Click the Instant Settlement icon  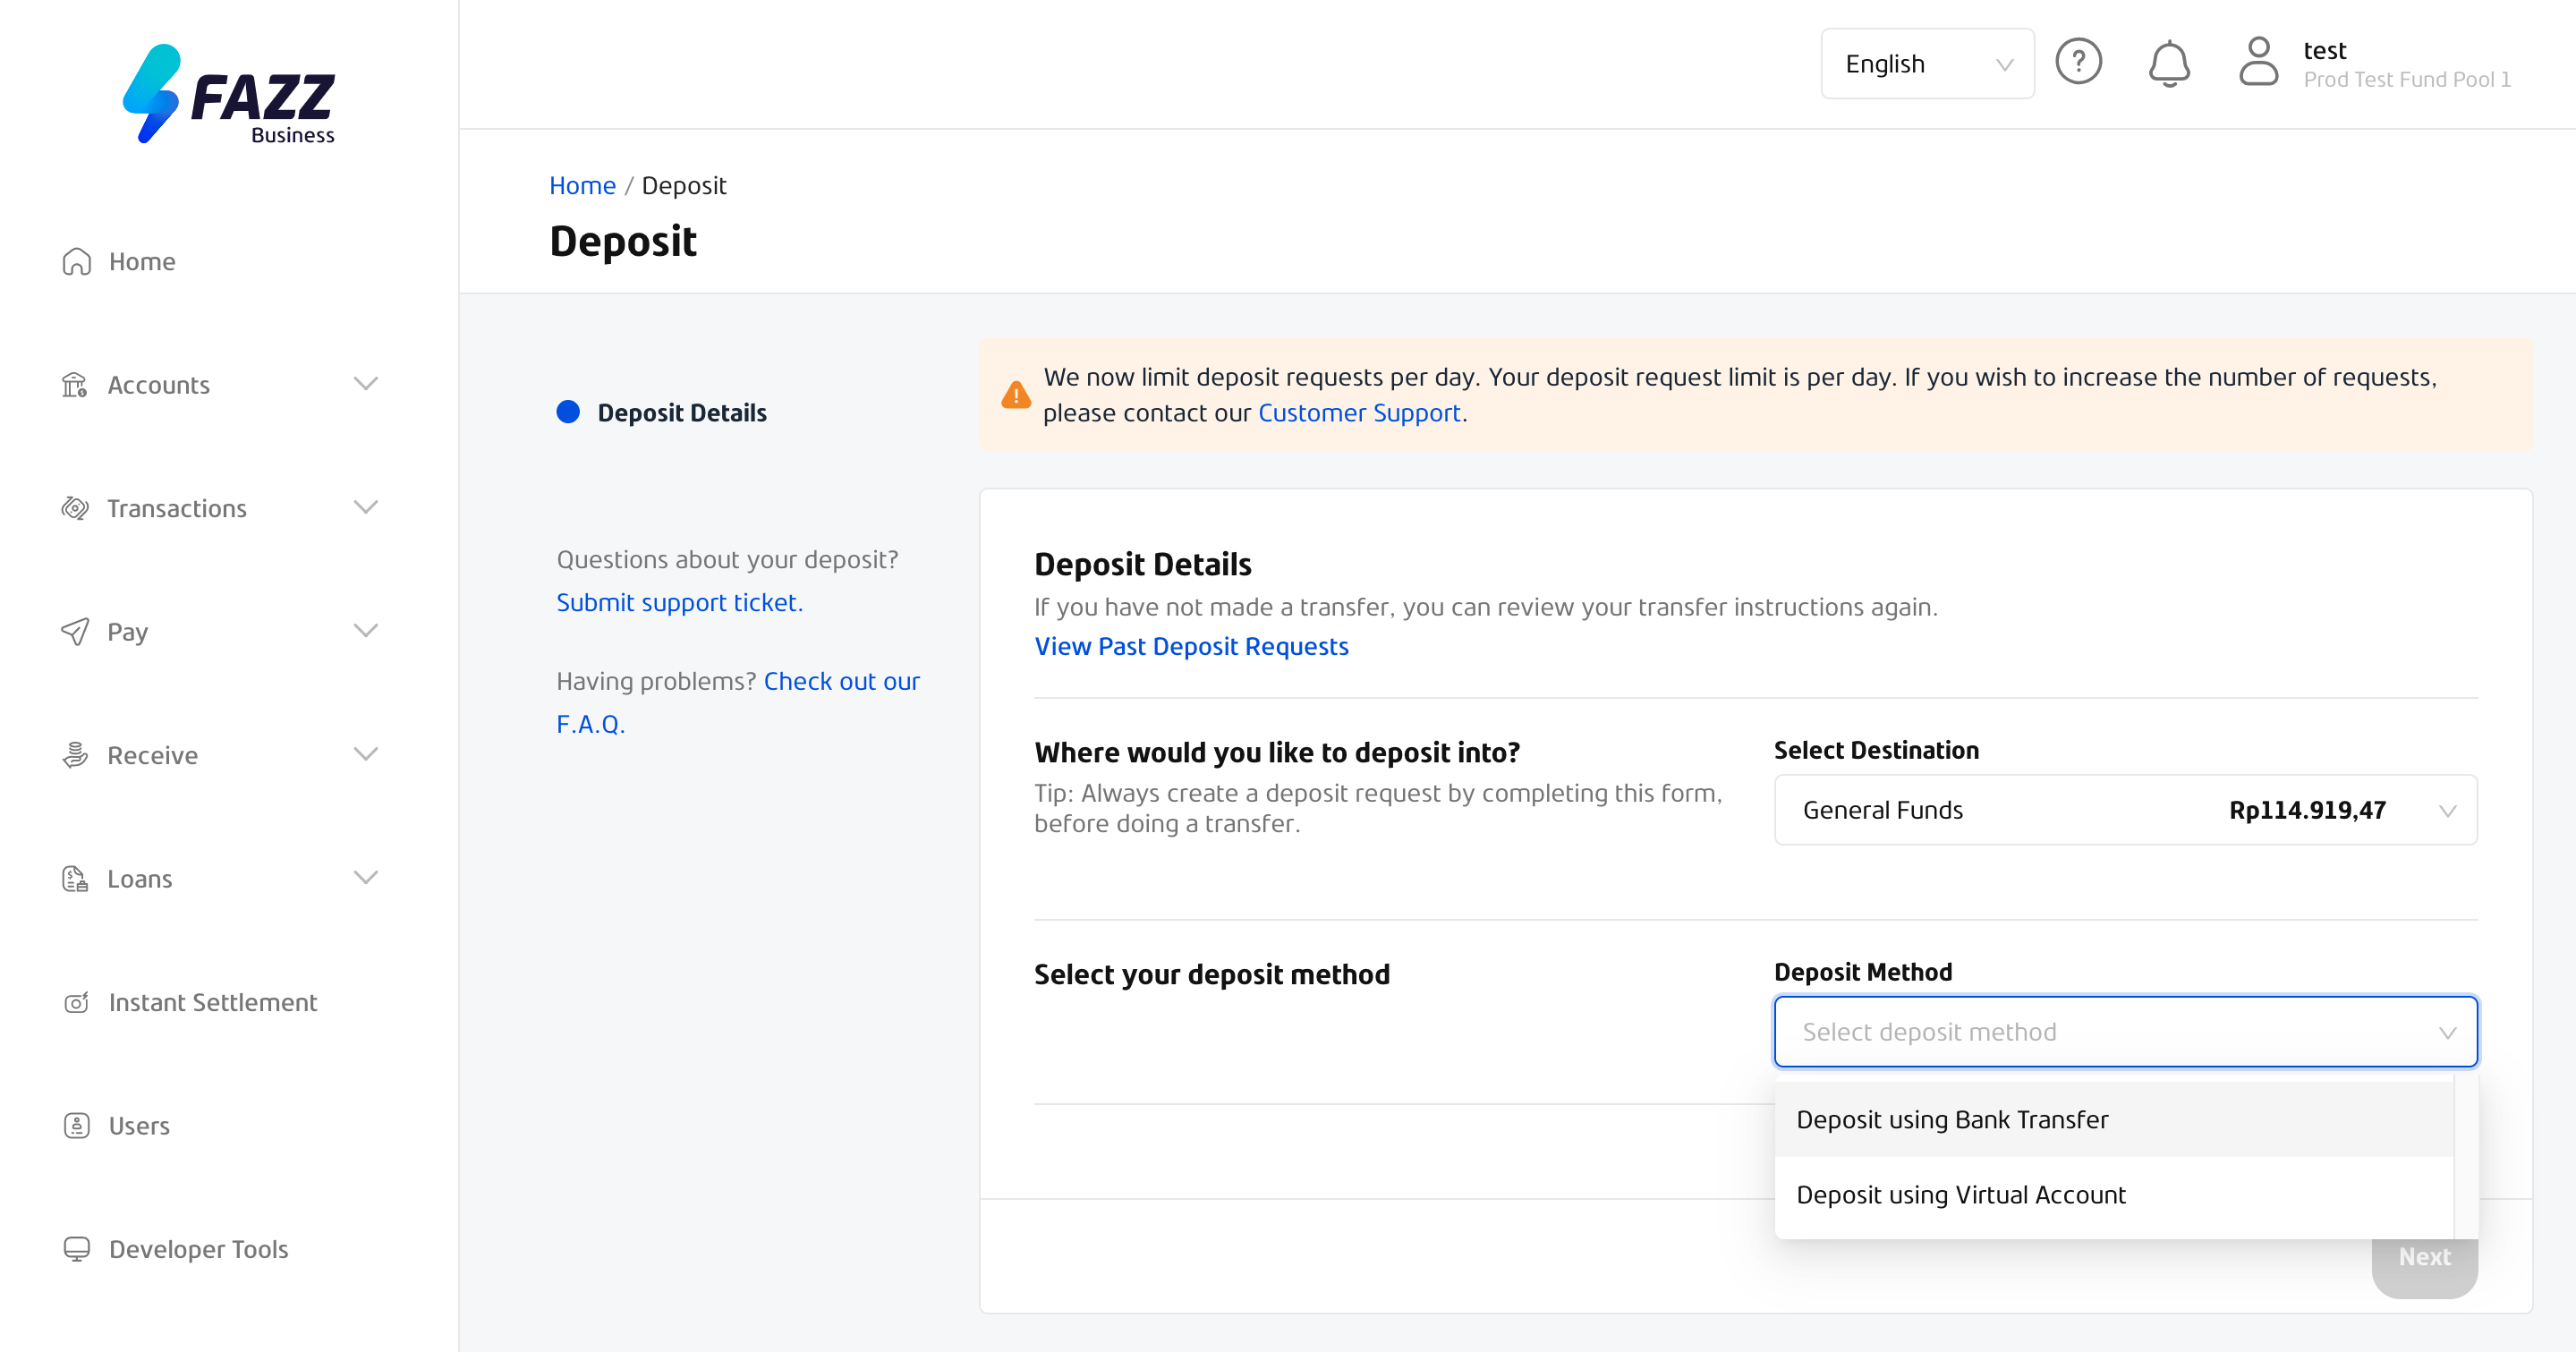76,1002
